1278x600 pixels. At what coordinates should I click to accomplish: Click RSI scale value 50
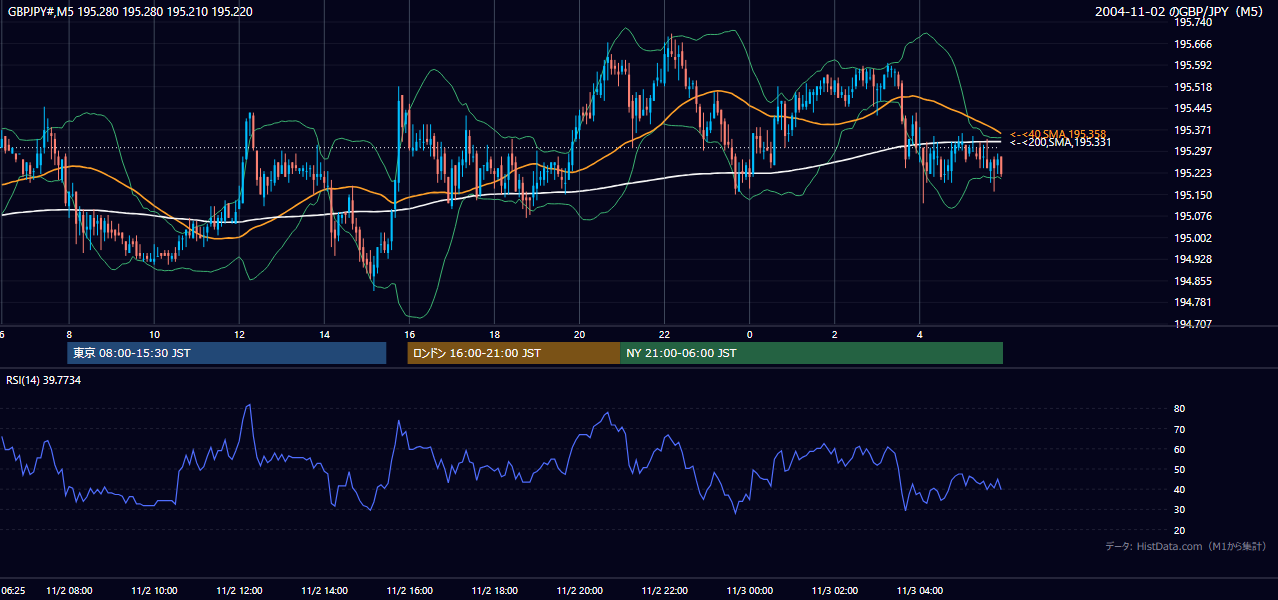tap(1180, 469)
